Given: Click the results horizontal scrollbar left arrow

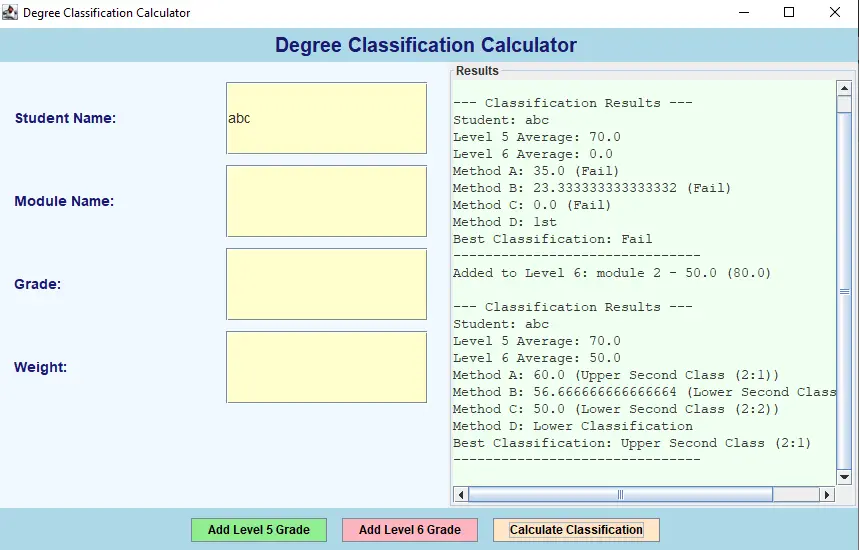Looking at the screenshot, I should [461, 495].
